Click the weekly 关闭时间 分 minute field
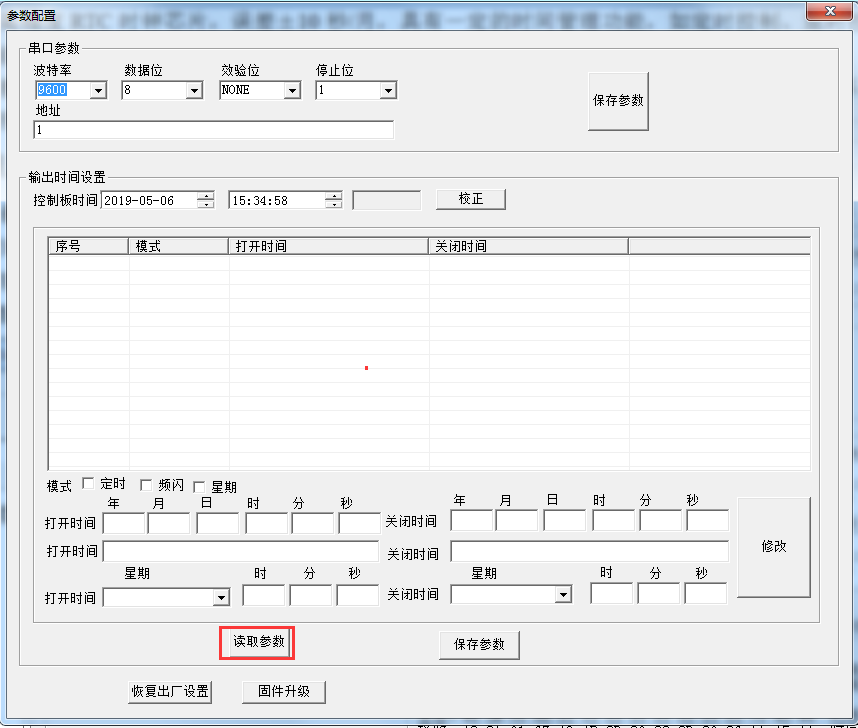Image resolution: width=858 pixels, height=728 pixels. (659, 593)
